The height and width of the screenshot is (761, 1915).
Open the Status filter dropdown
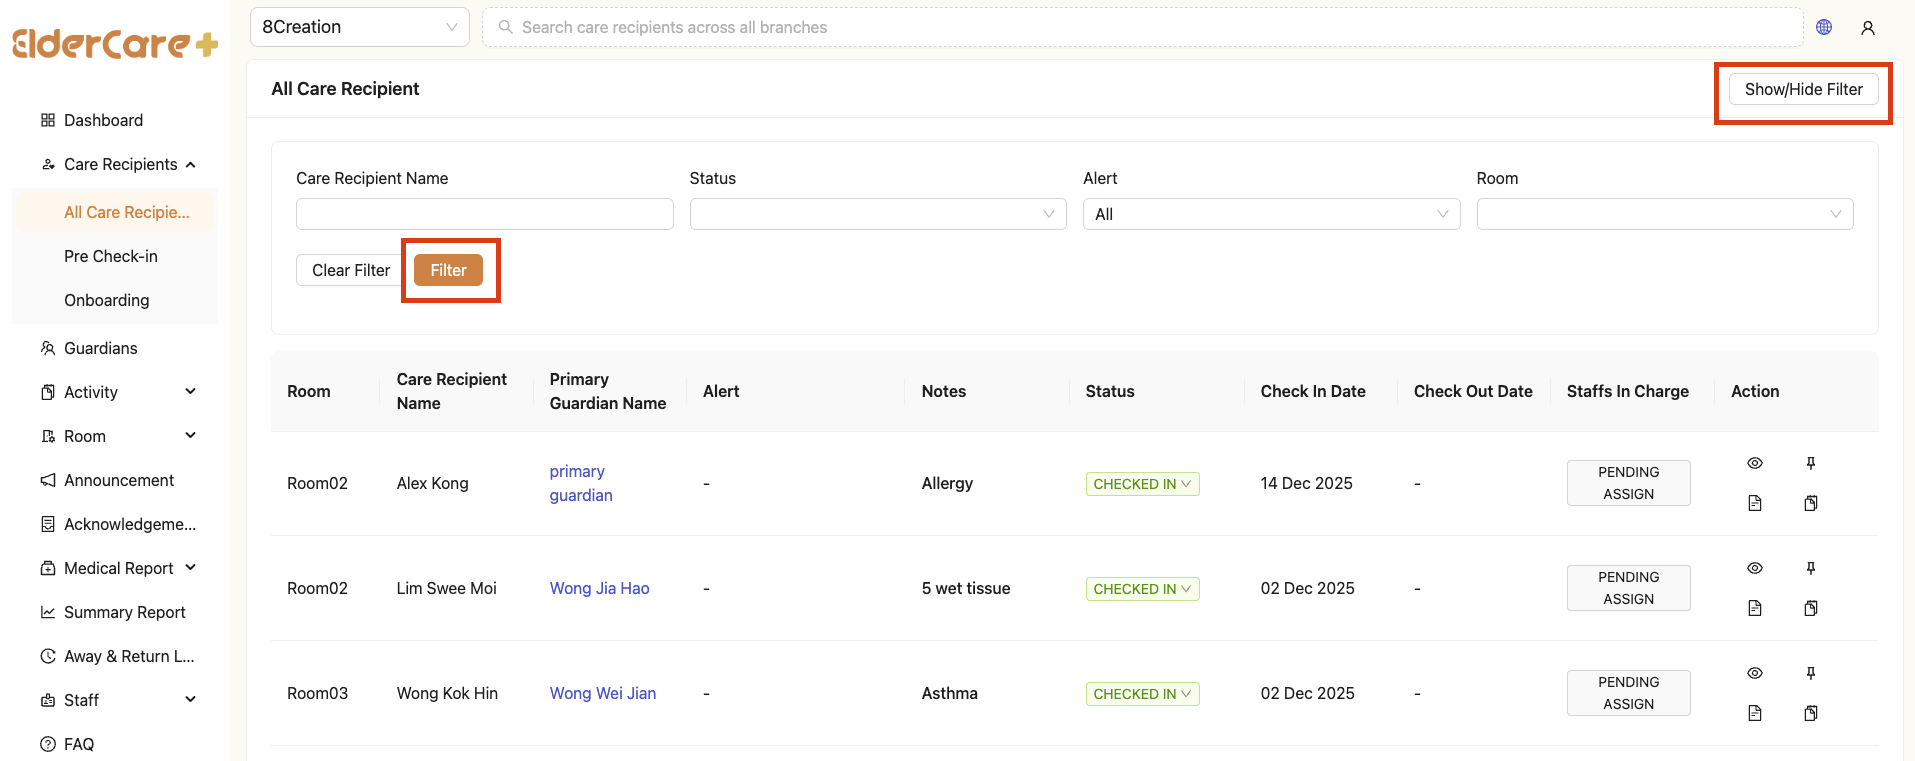pos(877,214)
